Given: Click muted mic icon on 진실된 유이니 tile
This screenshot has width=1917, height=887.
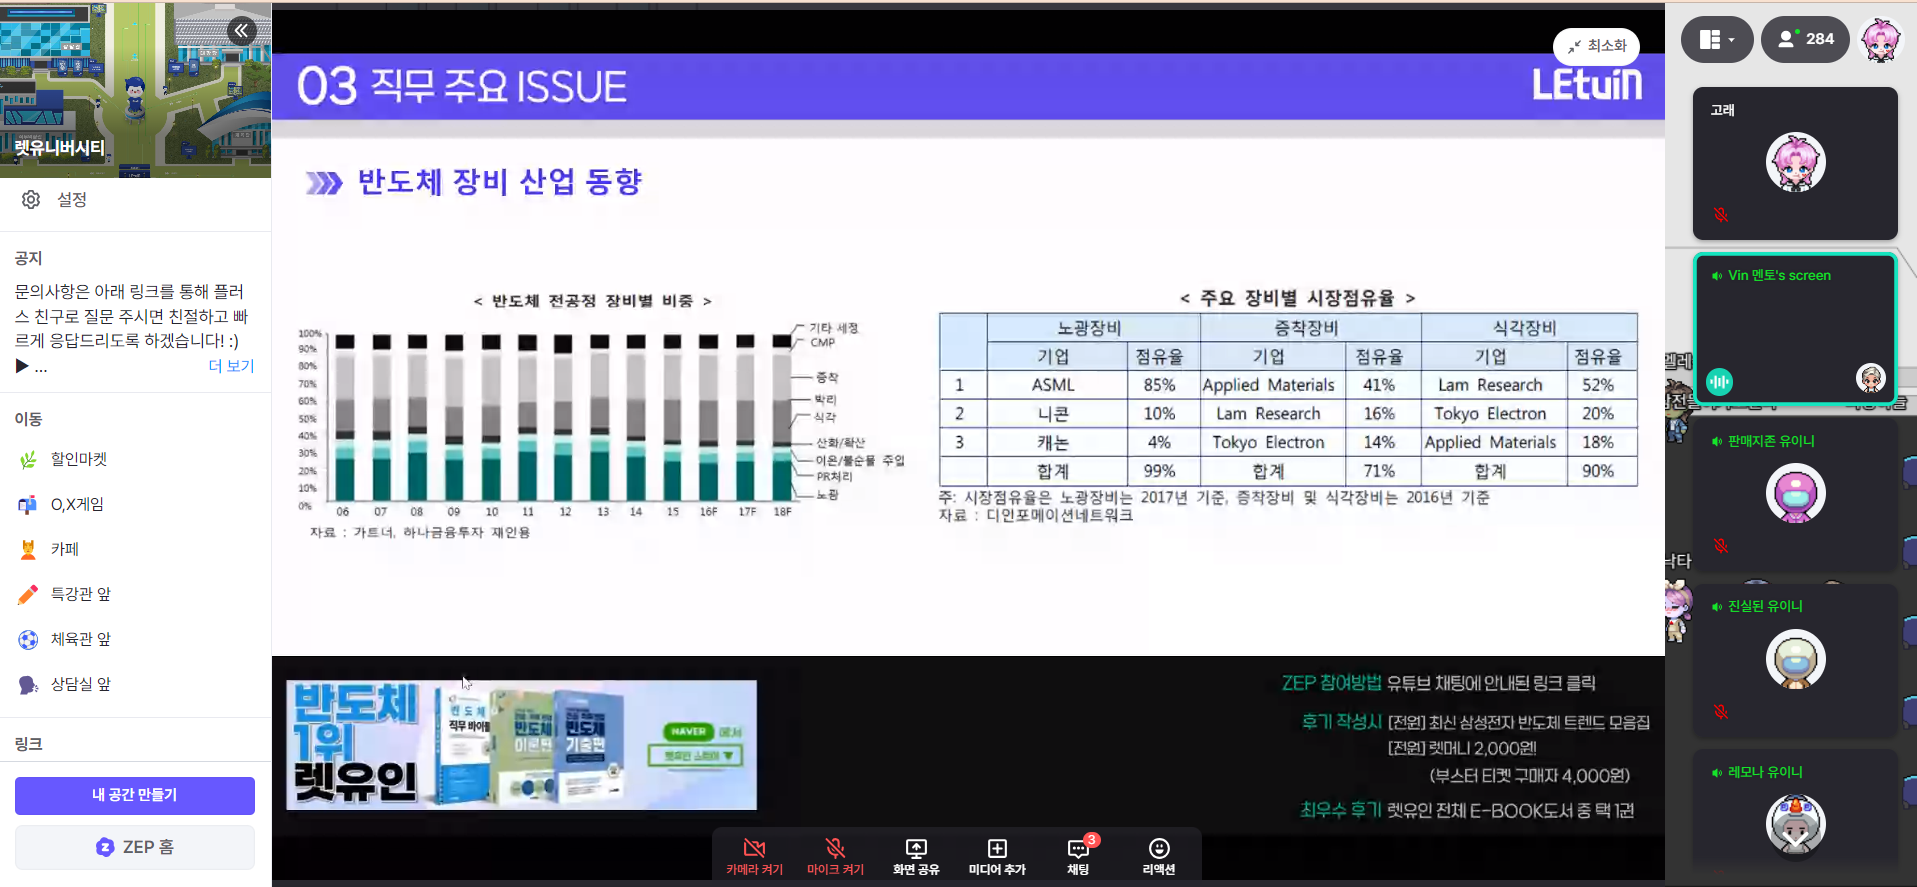Looking at the screenshot, I should 1721,712.
